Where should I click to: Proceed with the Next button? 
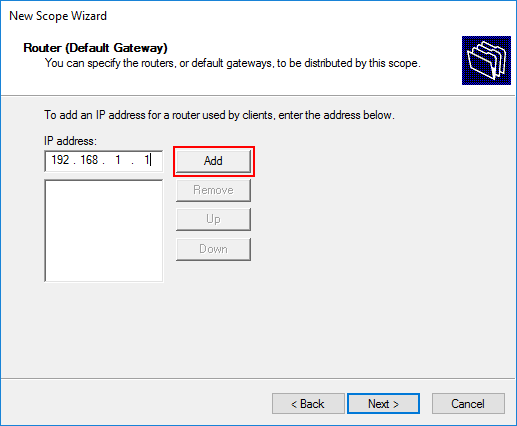click(383, 404)
